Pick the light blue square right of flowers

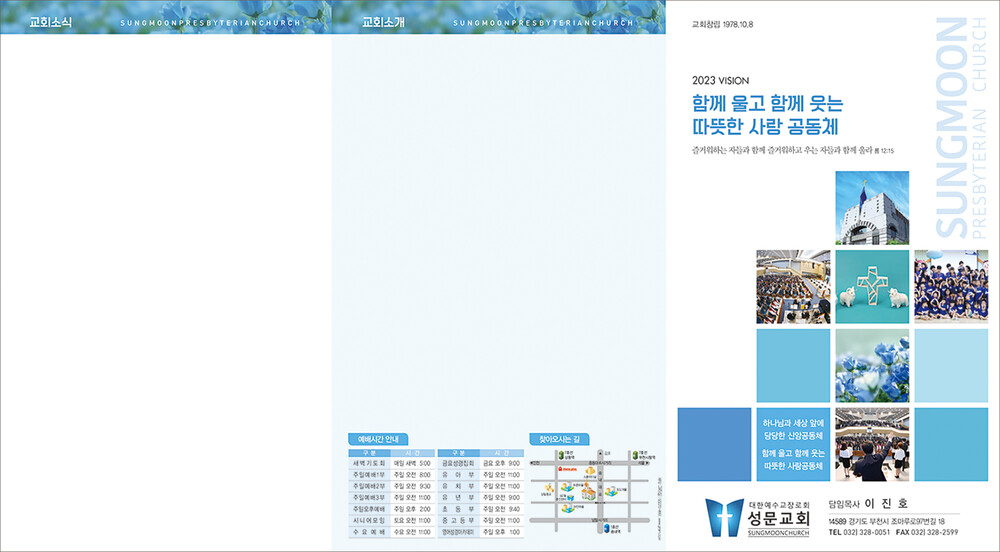pos(950,365)
